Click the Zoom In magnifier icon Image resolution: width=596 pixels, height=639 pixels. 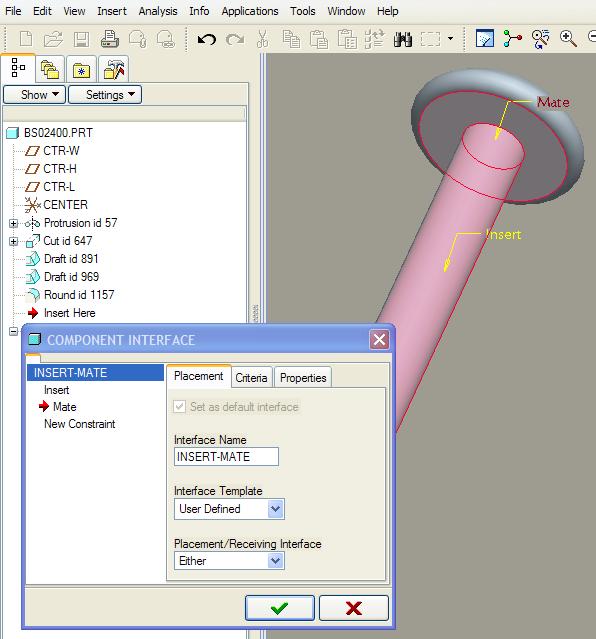568,39
